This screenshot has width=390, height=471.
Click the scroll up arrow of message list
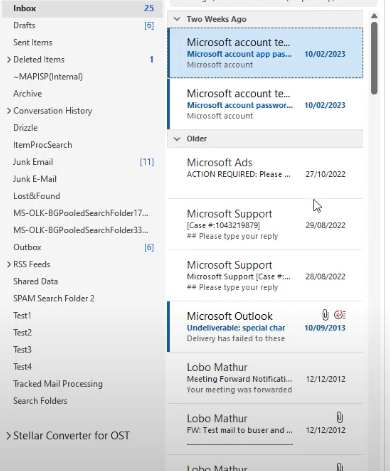[374, 16]
